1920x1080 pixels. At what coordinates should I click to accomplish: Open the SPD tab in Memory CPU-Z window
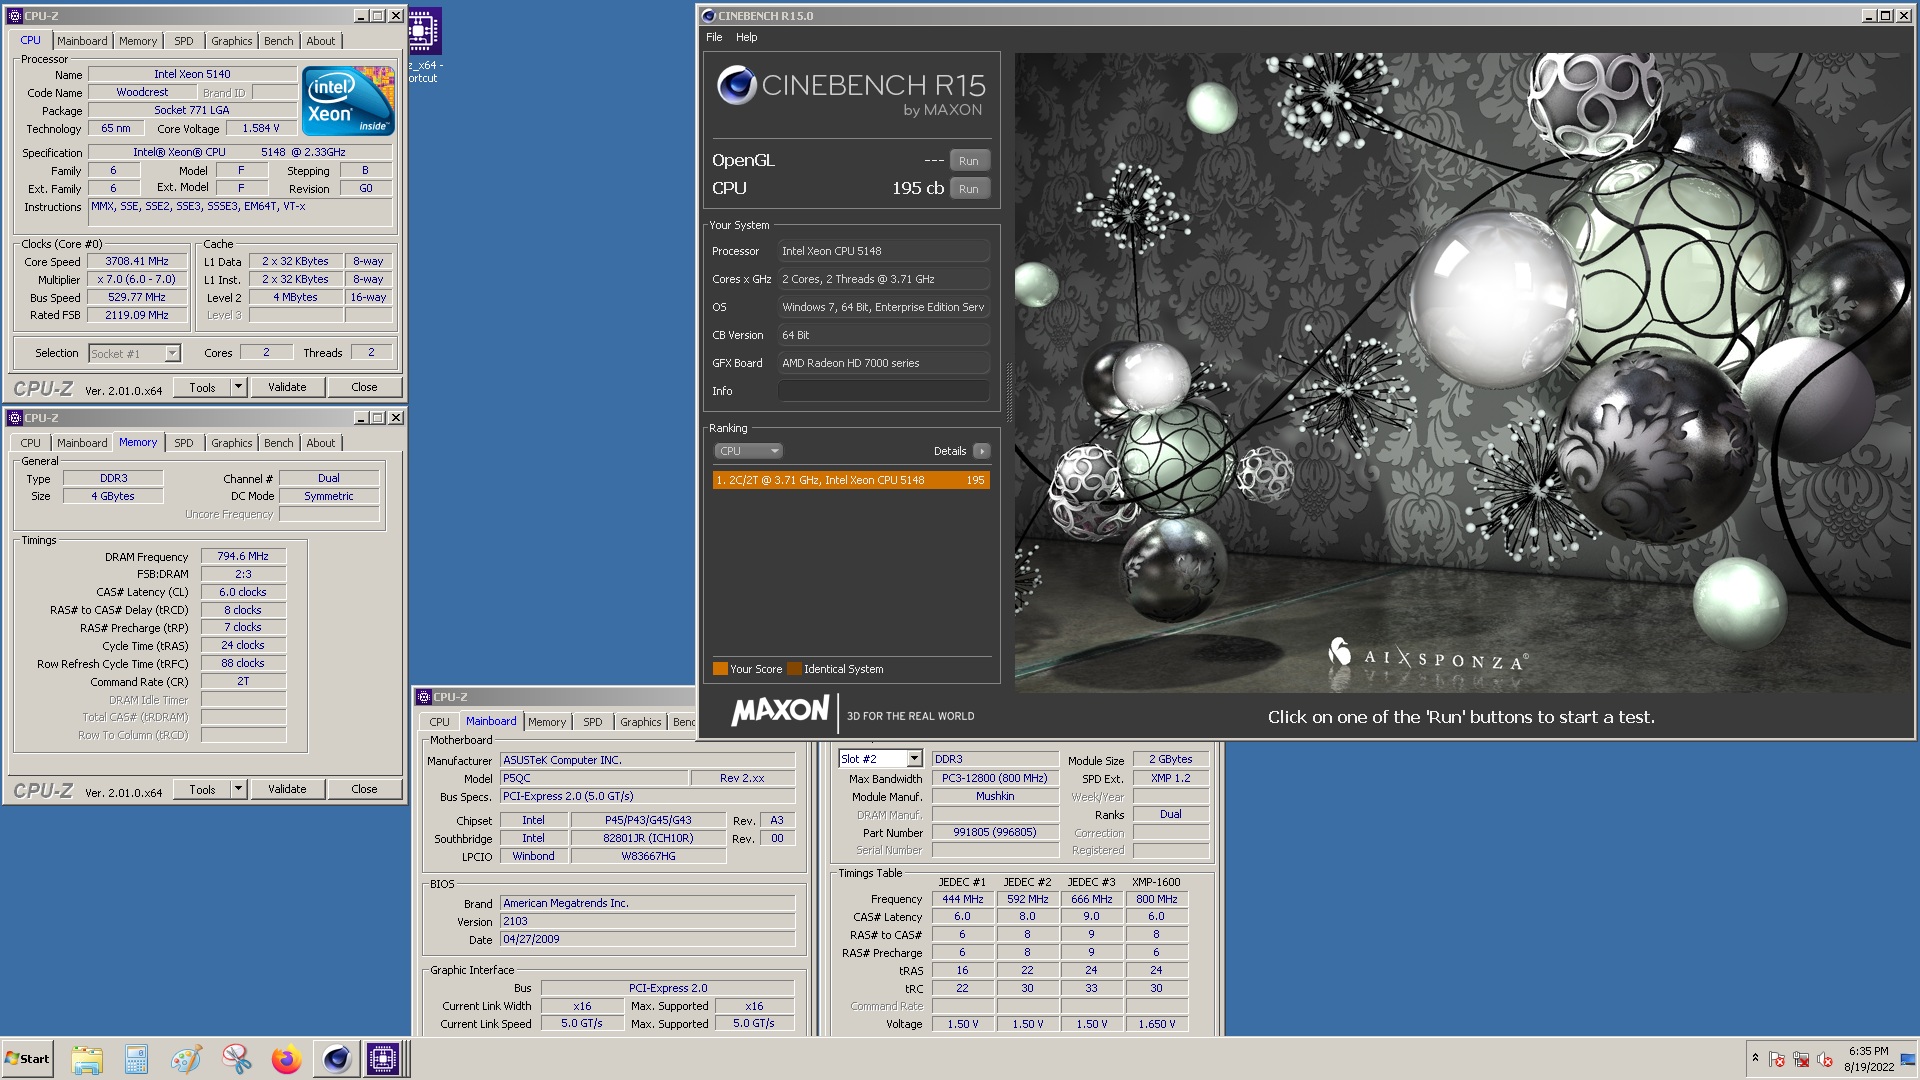[x=184, y=443]
